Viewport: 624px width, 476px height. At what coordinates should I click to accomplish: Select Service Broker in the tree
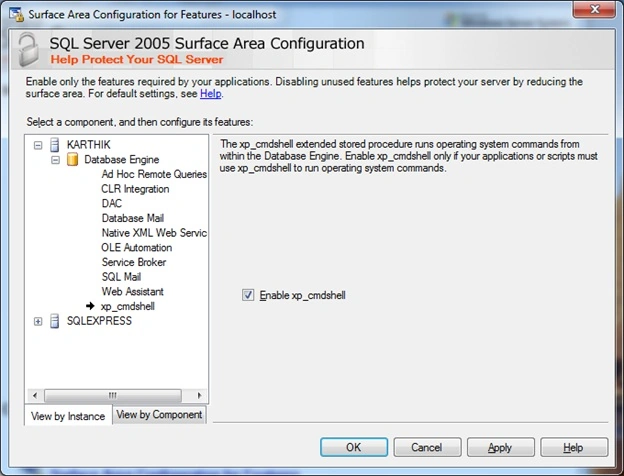[134, 262]
